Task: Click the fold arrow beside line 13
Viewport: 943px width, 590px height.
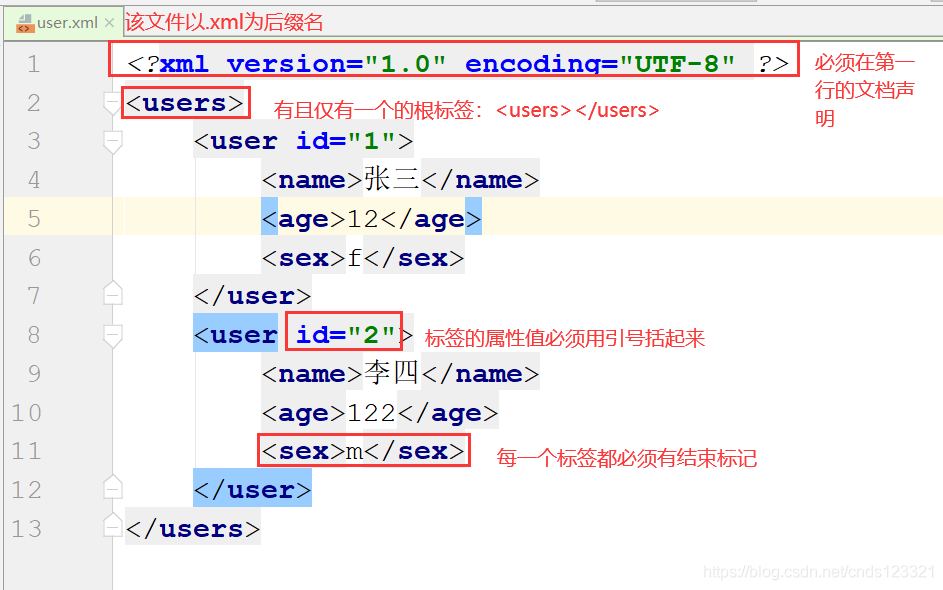Action: tap(112, 528)
